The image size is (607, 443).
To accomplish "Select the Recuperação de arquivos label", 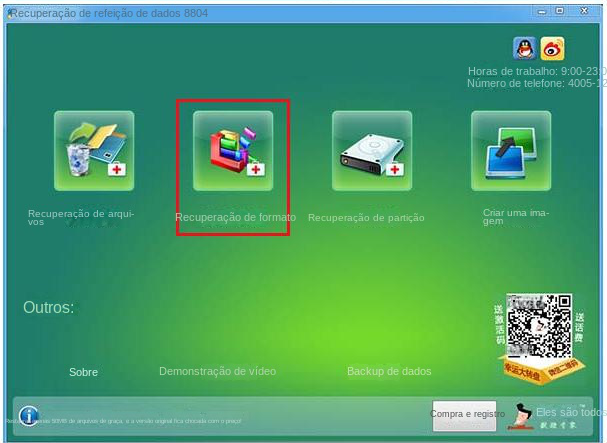I will click(x=81, y=218).
